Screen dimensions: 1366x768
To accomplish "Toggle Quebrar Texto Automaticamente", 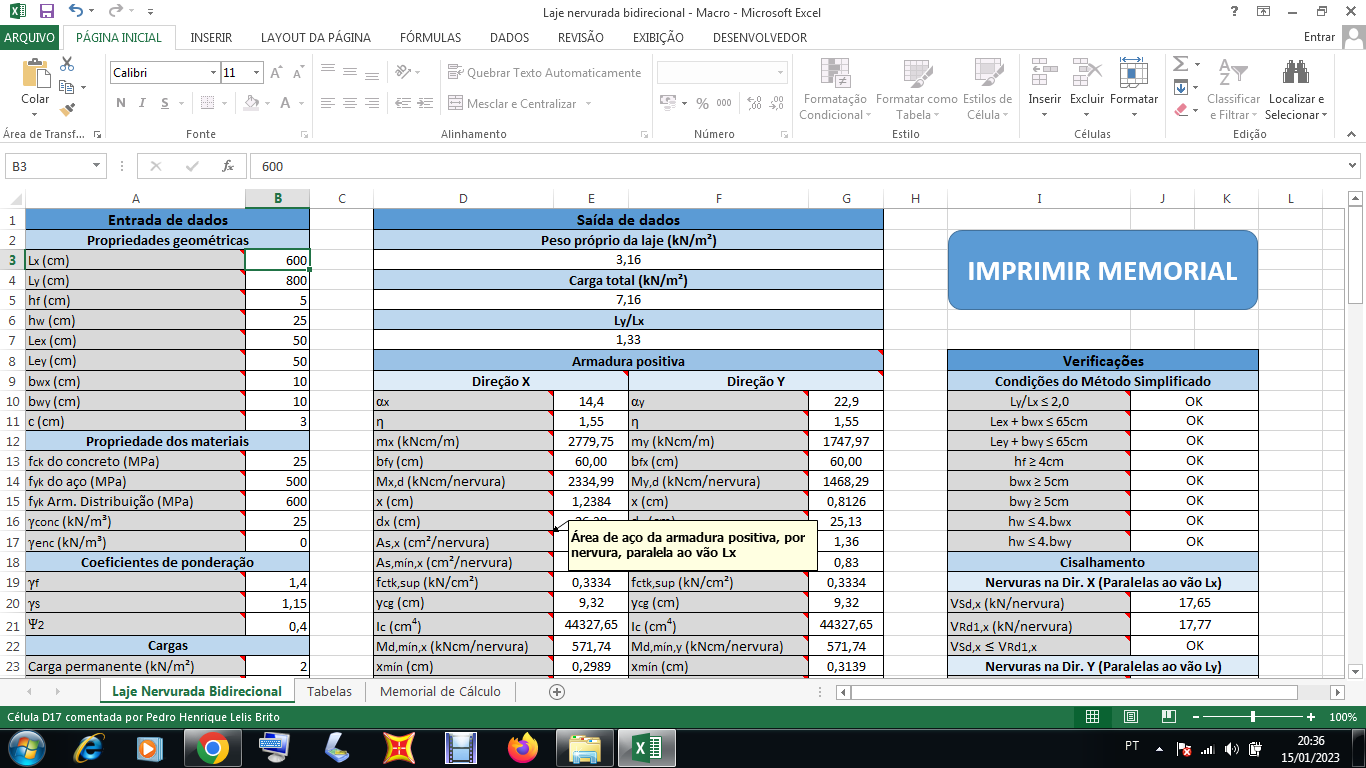I will [x=545, y=72].
